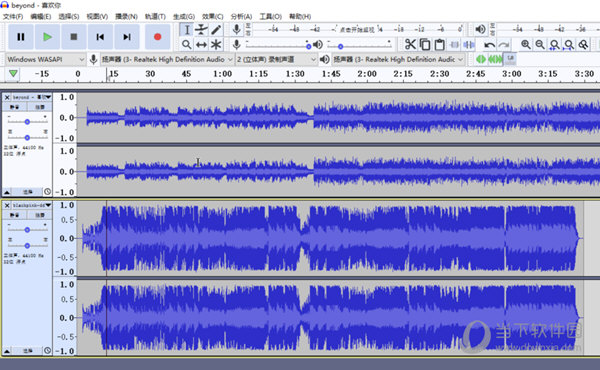Open the playback device Realtek dropdown
600x370 pixels.
pos(398,59)
